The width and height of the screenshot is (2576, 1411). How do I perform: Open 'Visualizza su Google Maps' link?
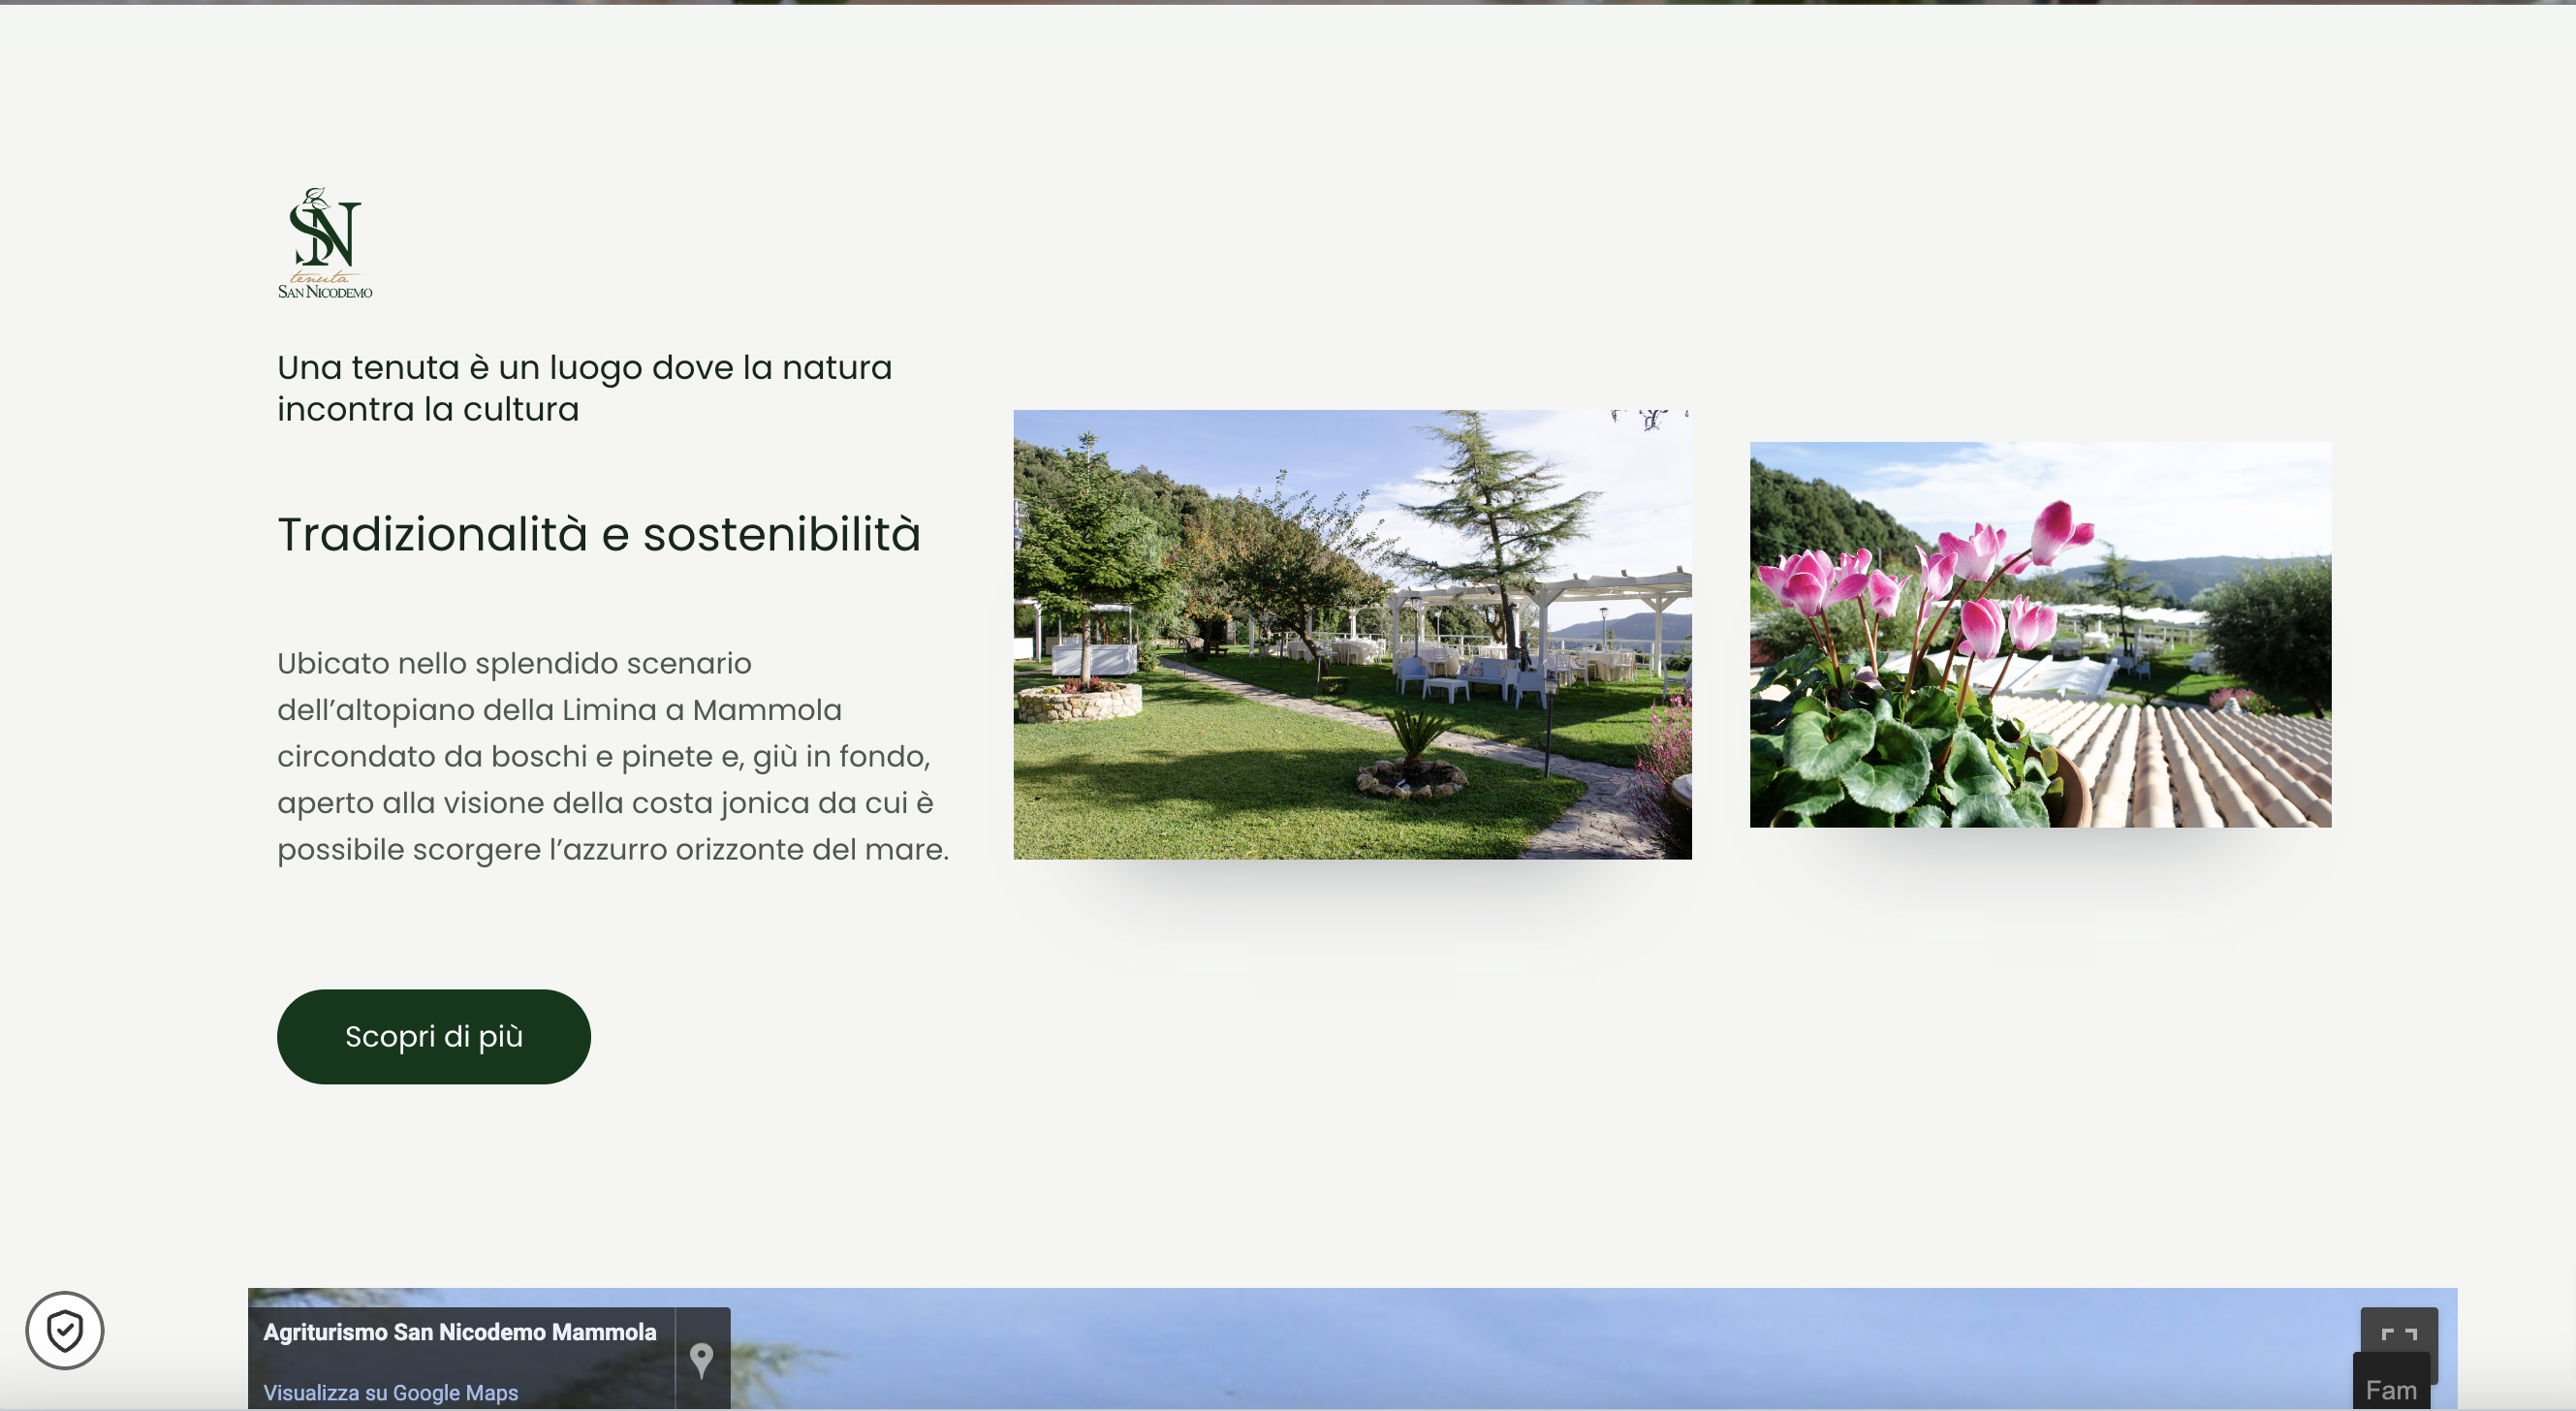tap(391, 1392)
